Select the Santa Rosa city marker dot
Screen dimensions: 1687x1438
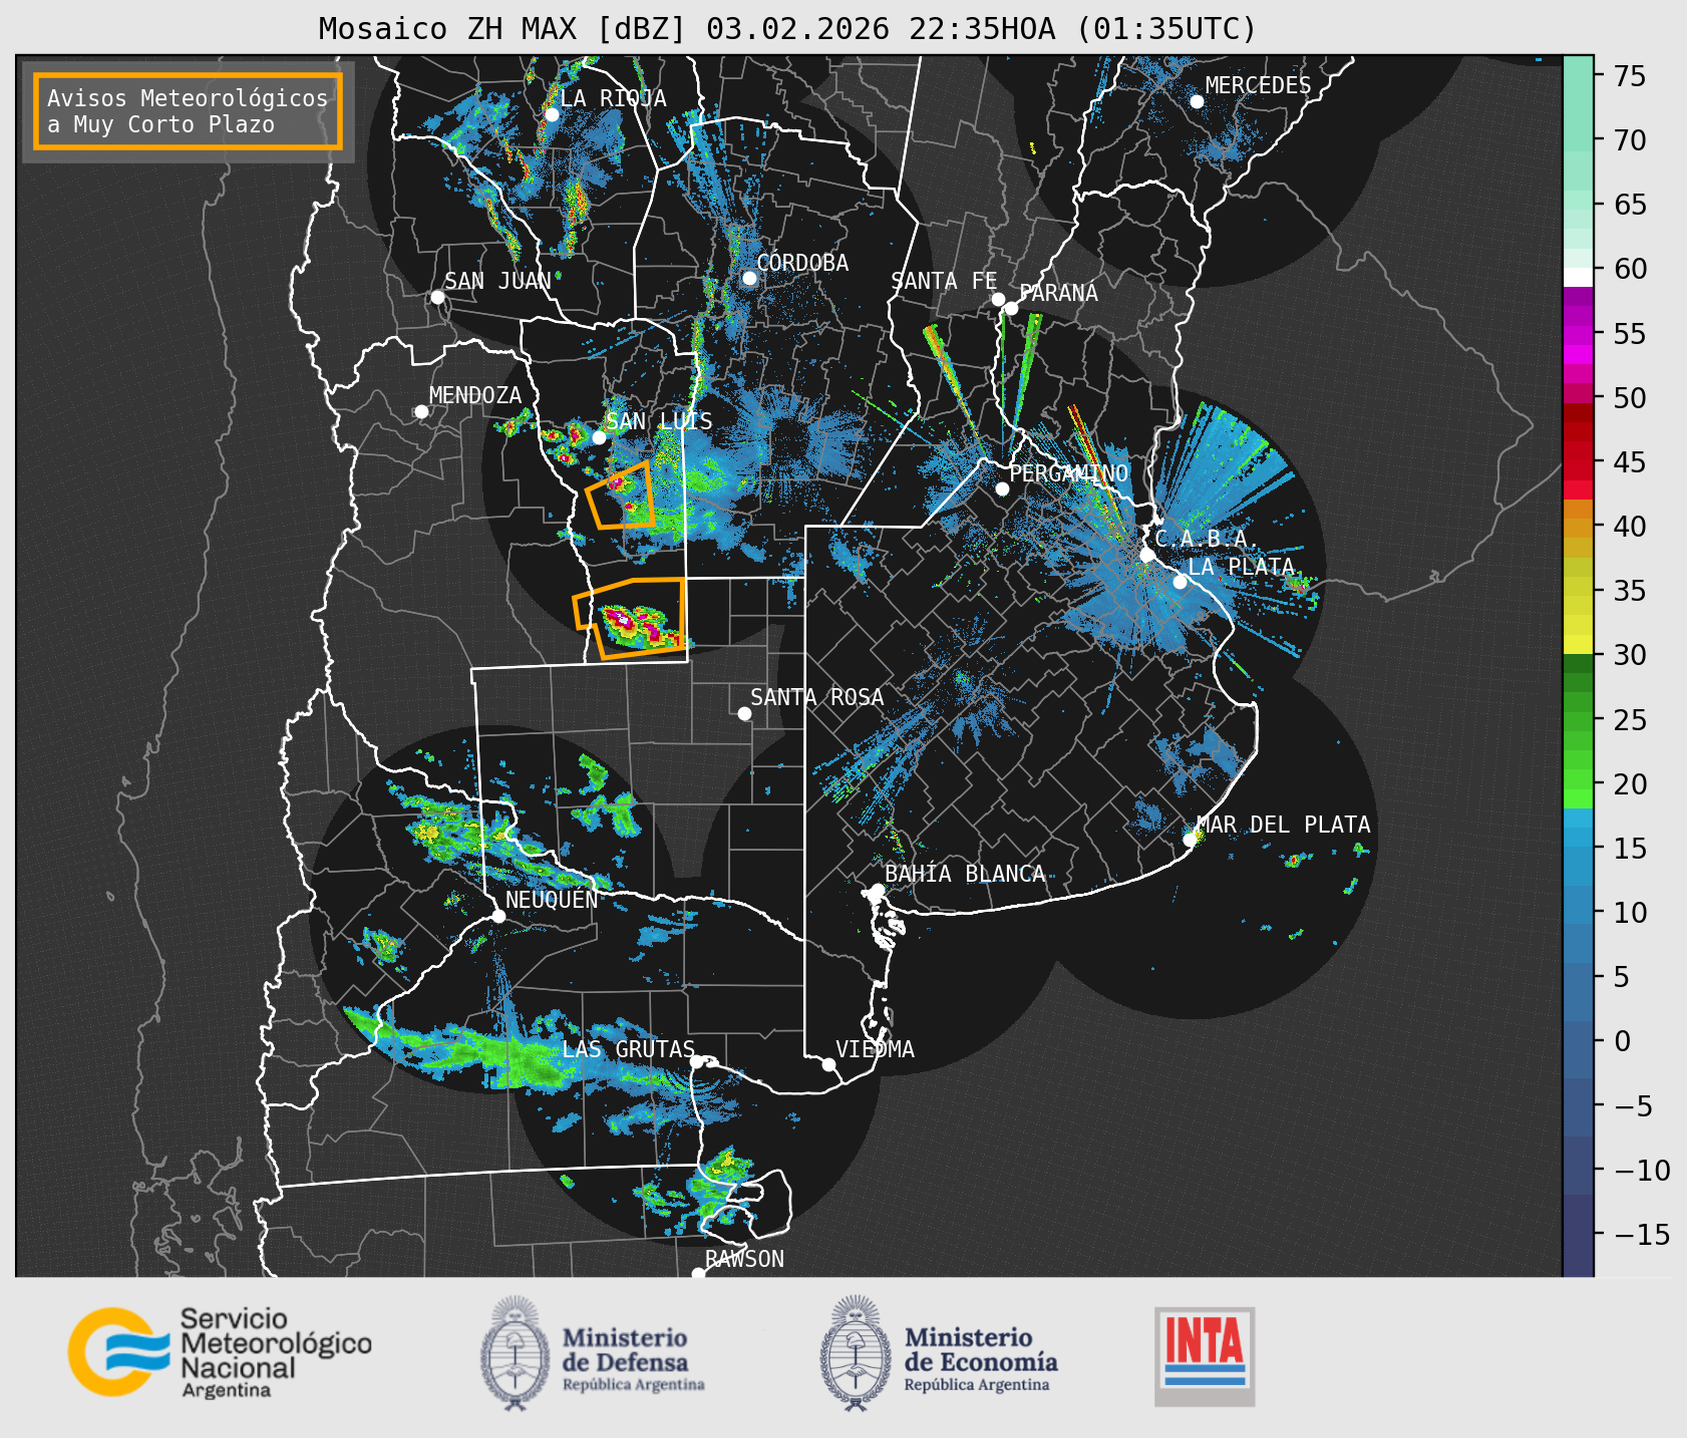[x=744, y=713]
